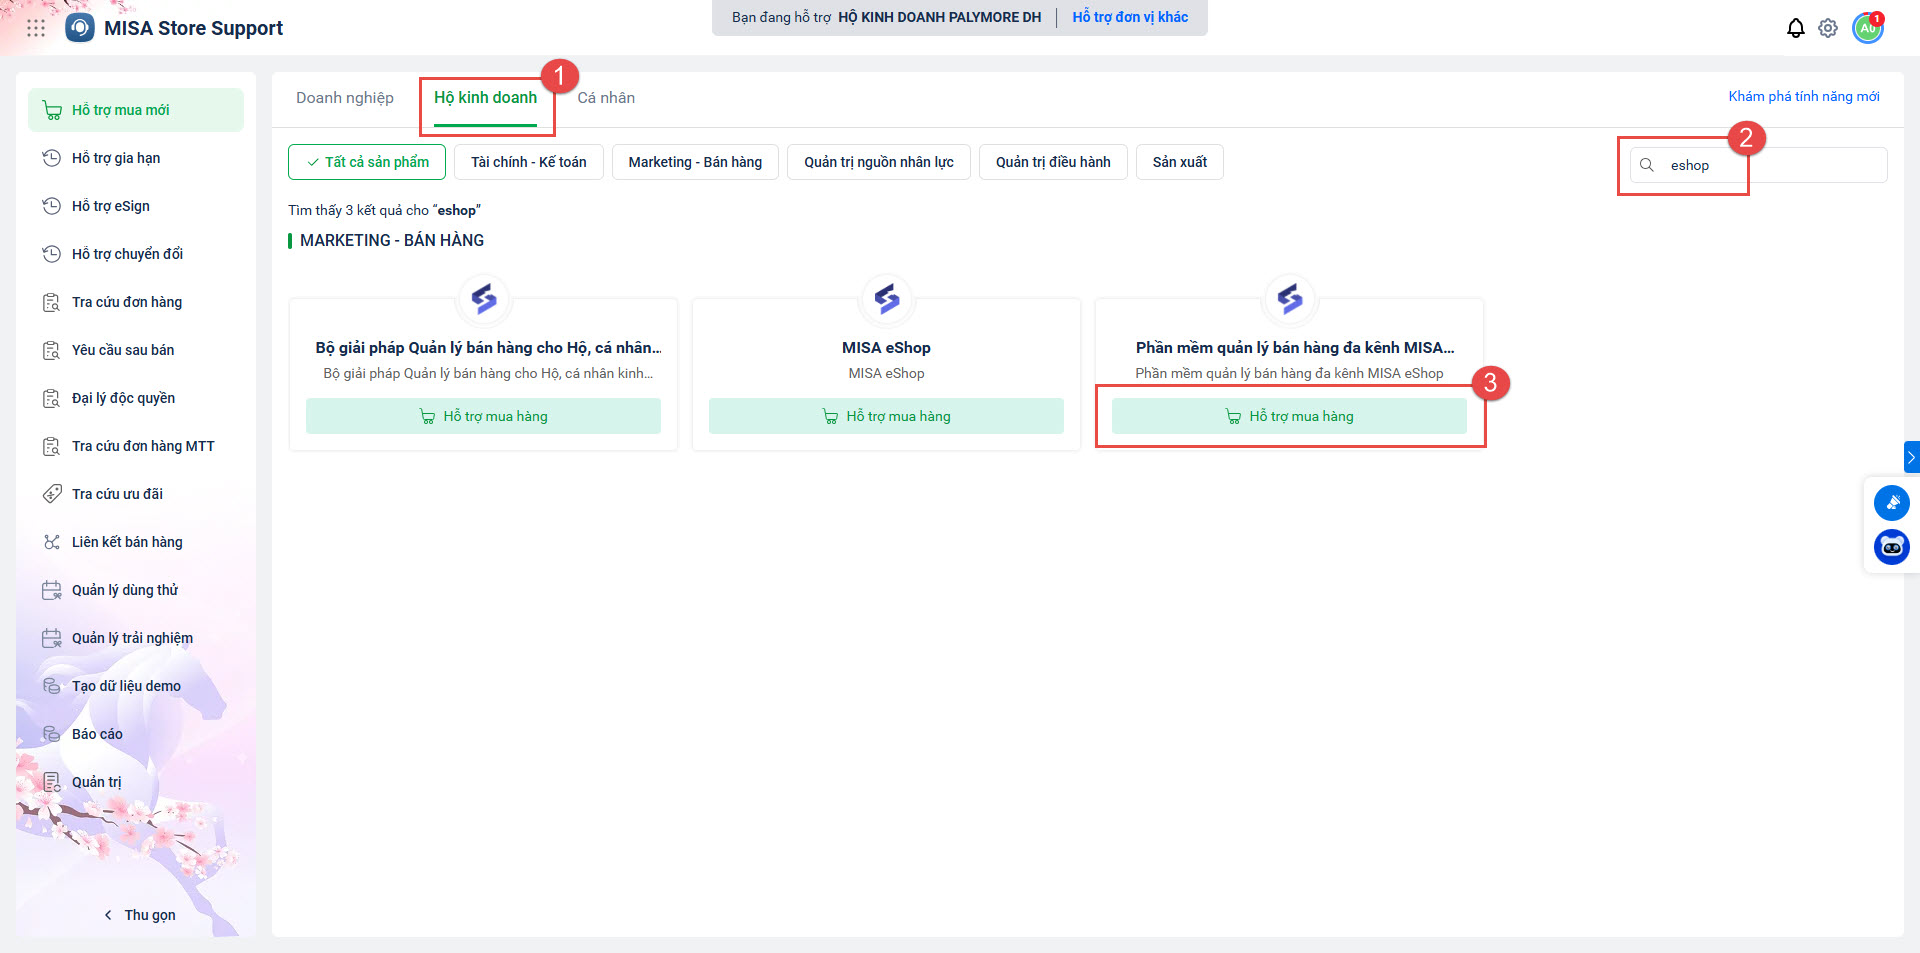Image resolution: width=1920 pixels, height=953 pixels.
Task: Filter by Quản trị điều hành
Action: [x=1053, y=162]
